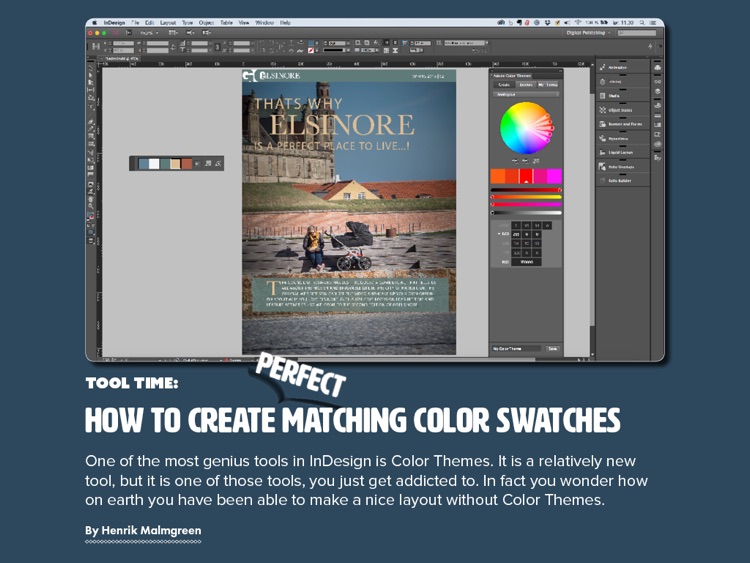Viewport: 750px width, 563px height.
Task: Click the volume icon in menu bar
Action: point(567,22)
